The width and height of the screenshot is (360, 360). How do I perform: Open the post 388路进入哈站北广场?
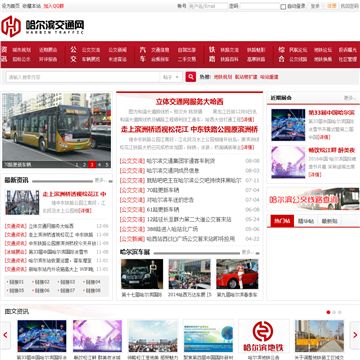[x=172, y=229]
